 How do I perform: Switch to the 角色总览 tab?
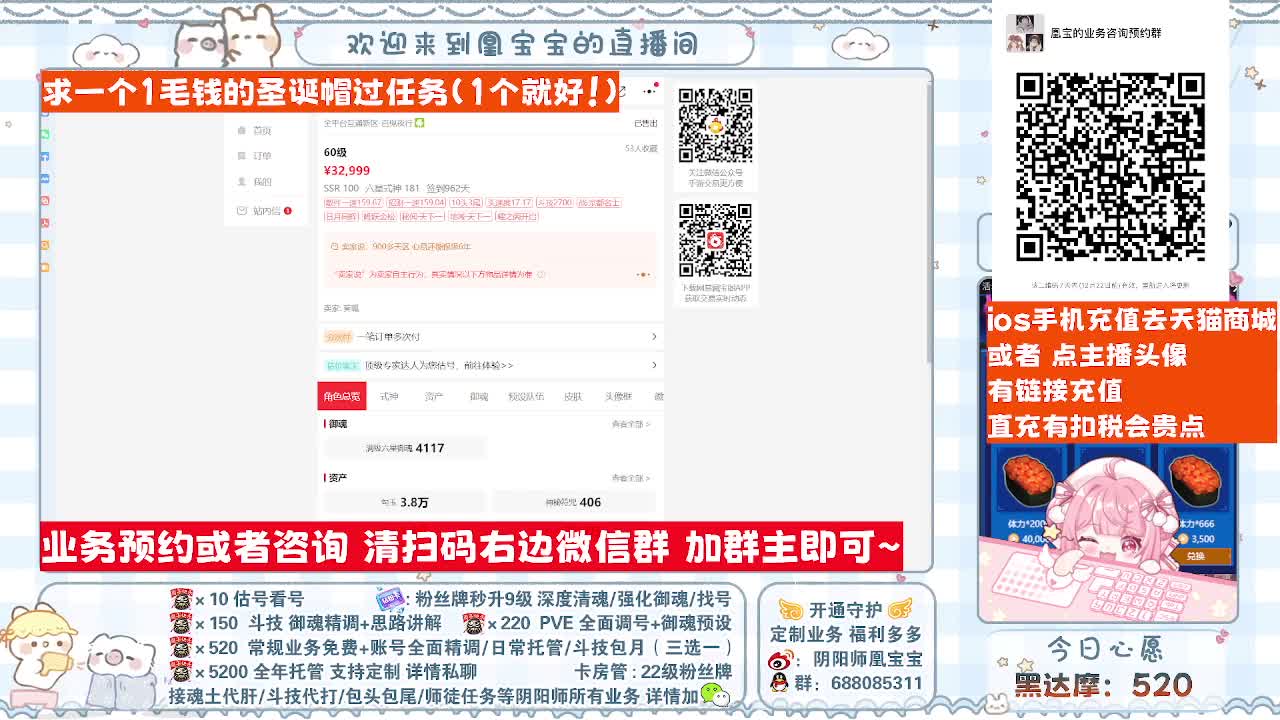342,396
